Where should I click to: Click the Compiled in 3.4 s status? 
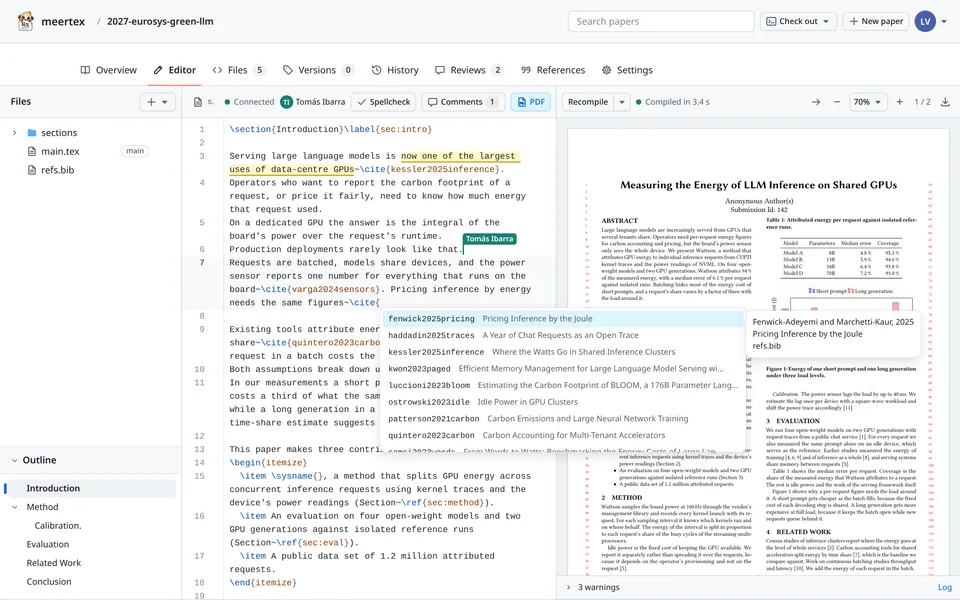[x=673, y=102]
